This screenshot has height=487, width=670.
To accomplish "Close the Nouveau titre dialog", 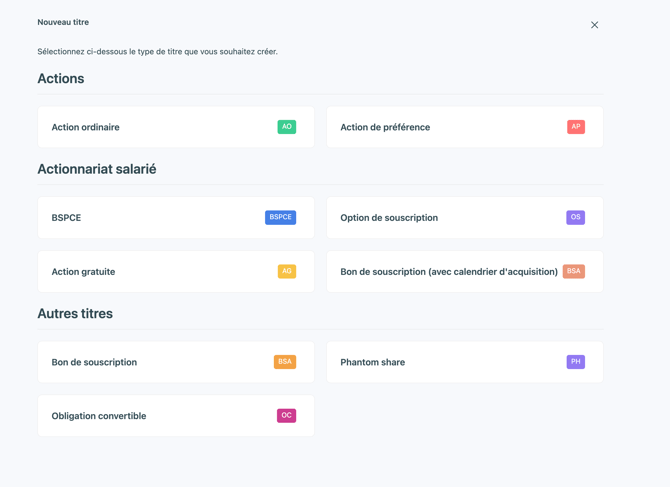I will (x=594, y=25).
